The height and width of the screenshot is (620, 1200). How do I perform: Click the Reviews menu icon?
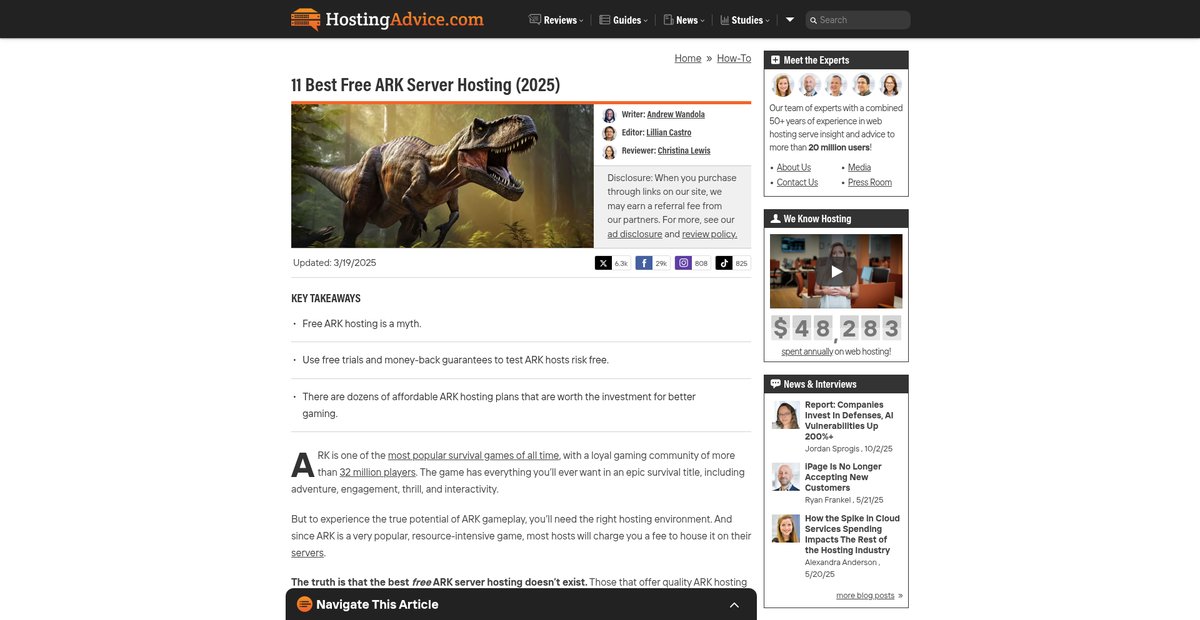(x=535, y=20)
